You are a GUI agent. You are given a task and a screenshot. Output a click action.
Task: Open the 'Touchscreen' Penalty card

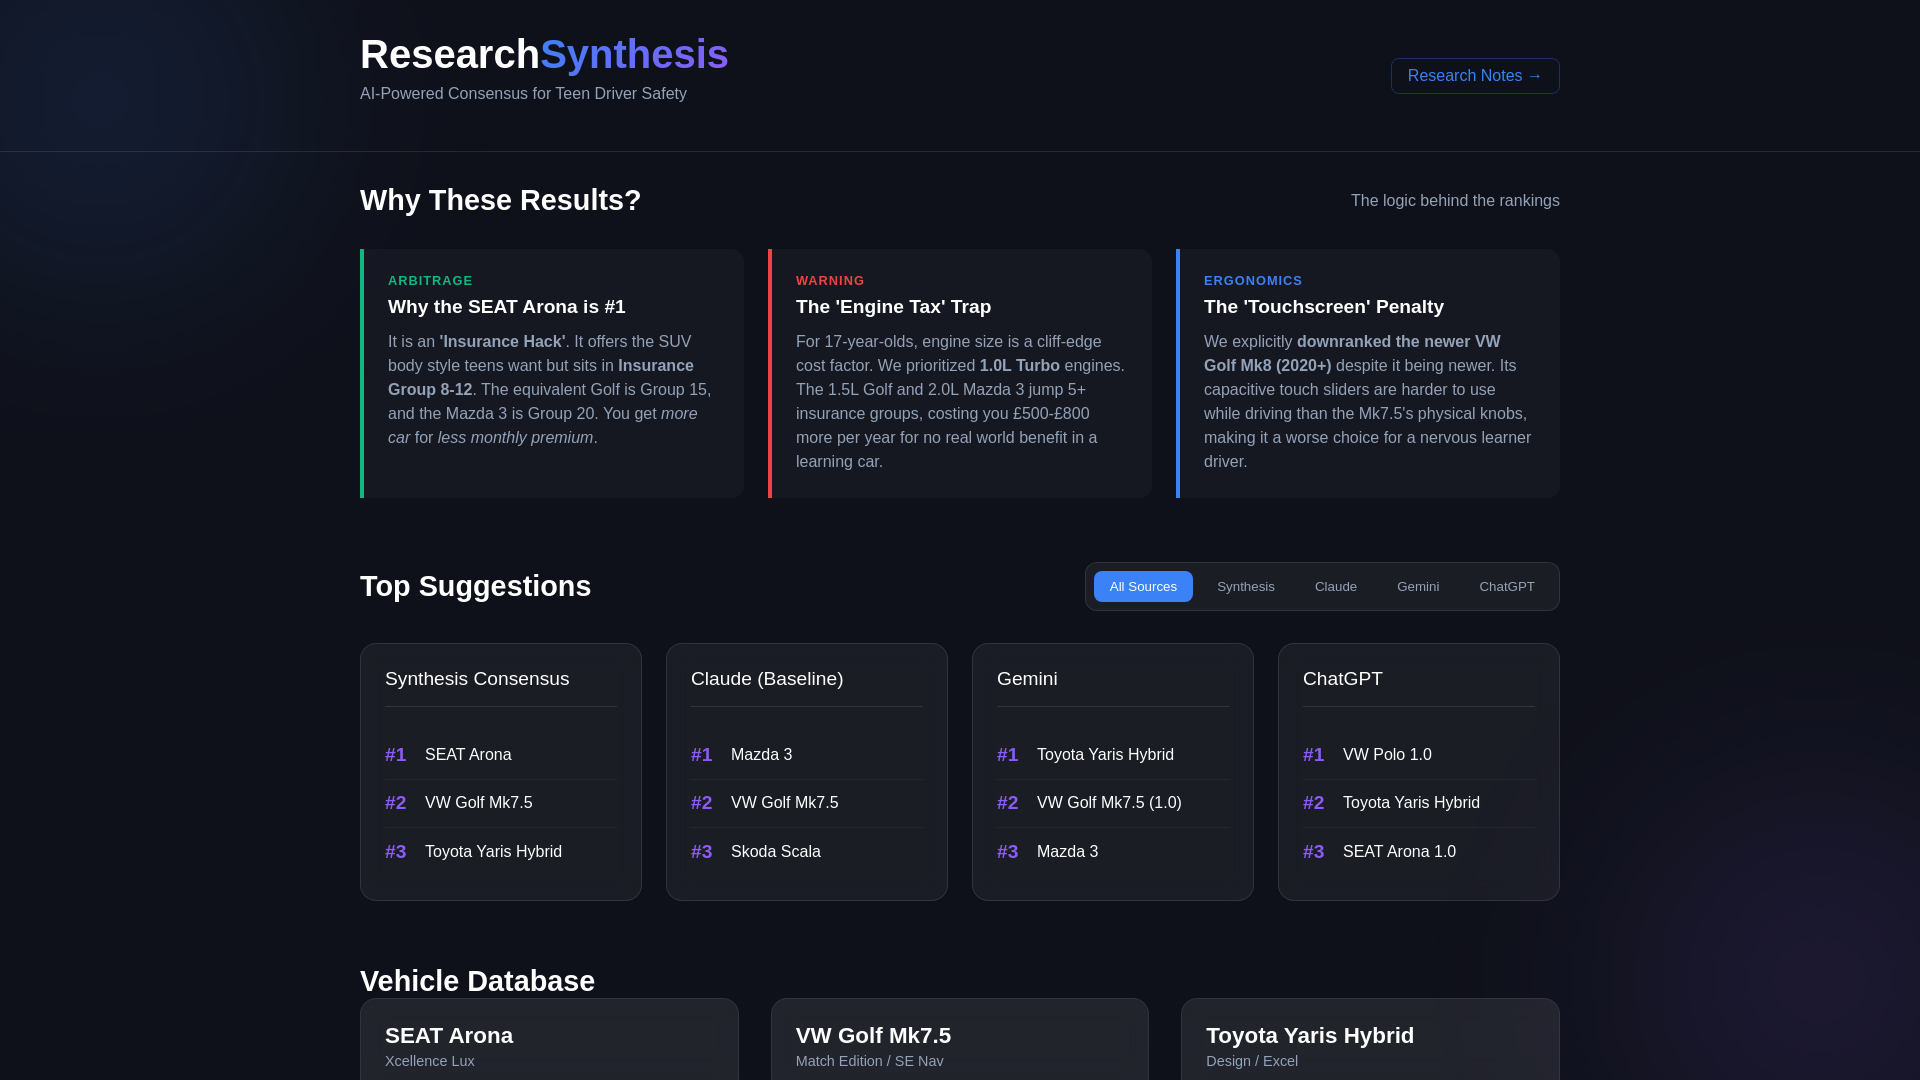pos(1368,373)
